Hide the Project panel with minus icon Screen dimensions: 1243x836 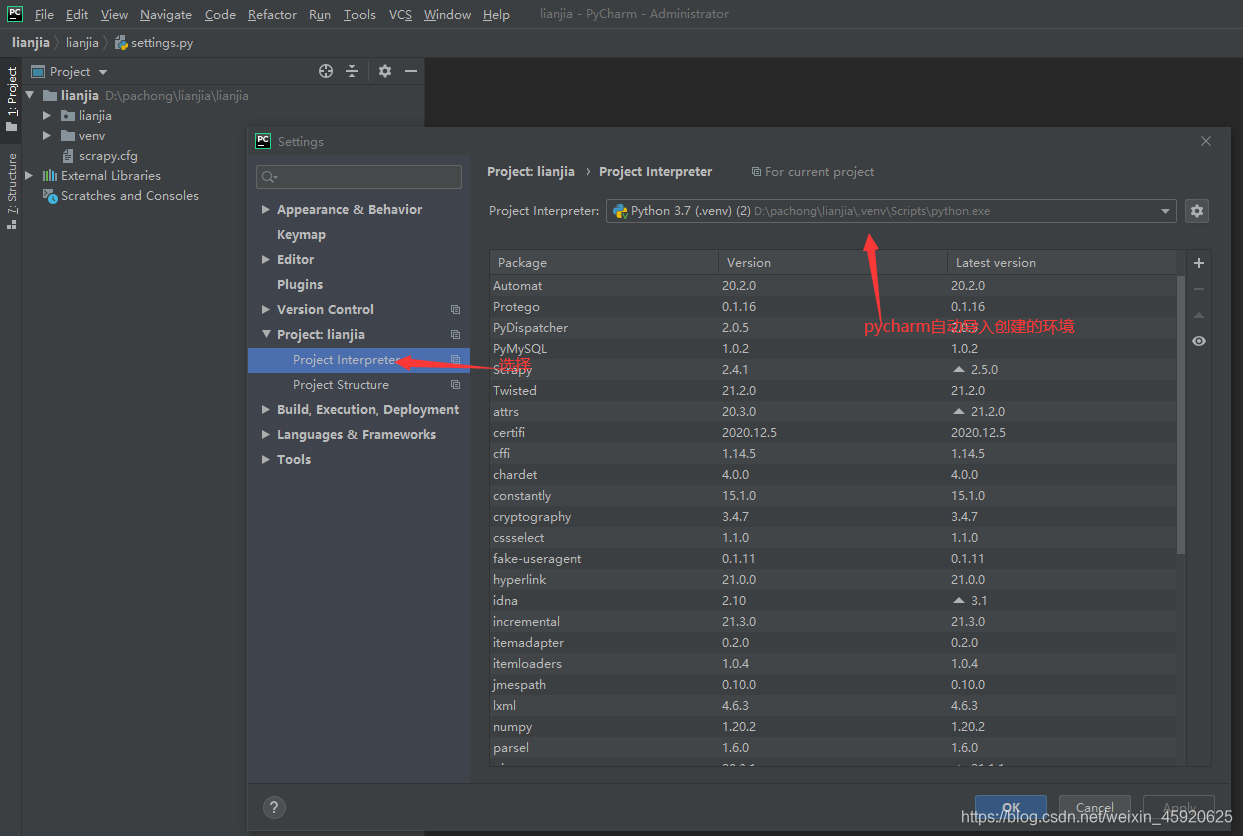pos(410,71)
